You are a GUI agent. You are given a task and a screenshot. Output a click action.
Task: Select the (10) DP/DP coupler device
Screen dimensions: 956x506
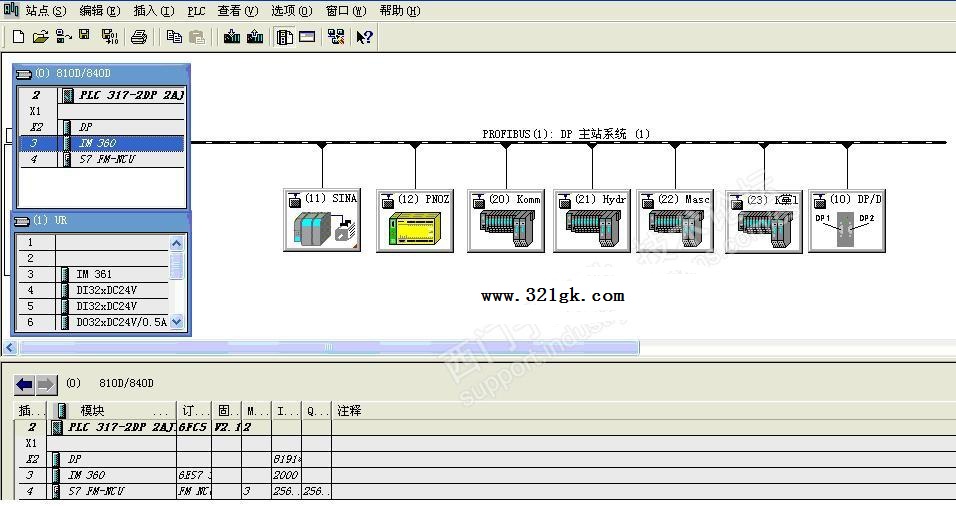[847, 221]
